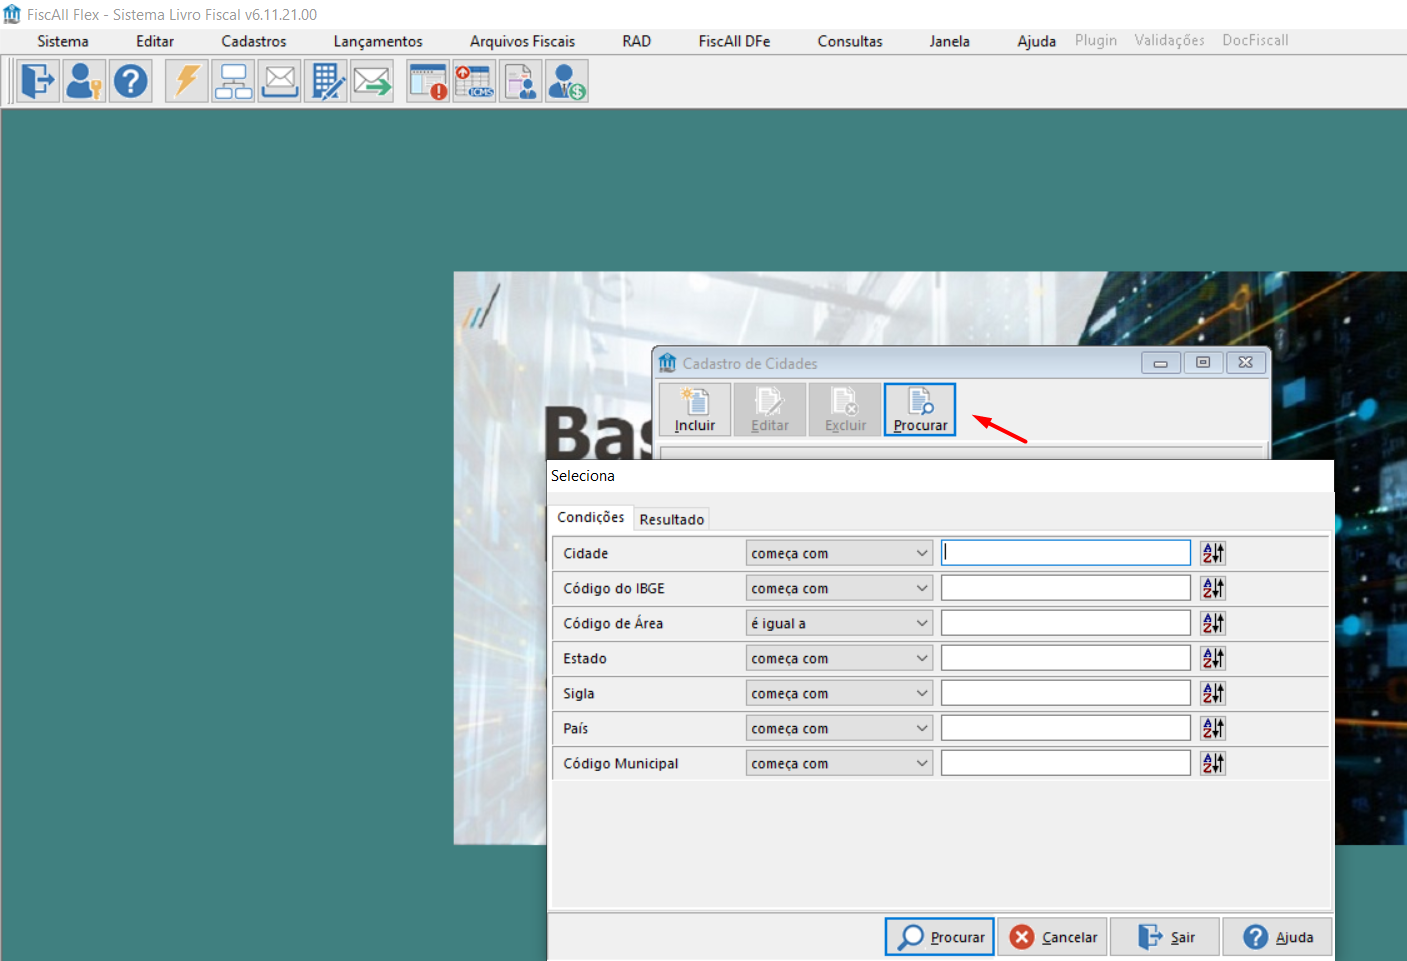1407x961 pixels.
Task: Open the Arquivos Fiscais menu
Action: pyautogui.click(x=522, y=41)
